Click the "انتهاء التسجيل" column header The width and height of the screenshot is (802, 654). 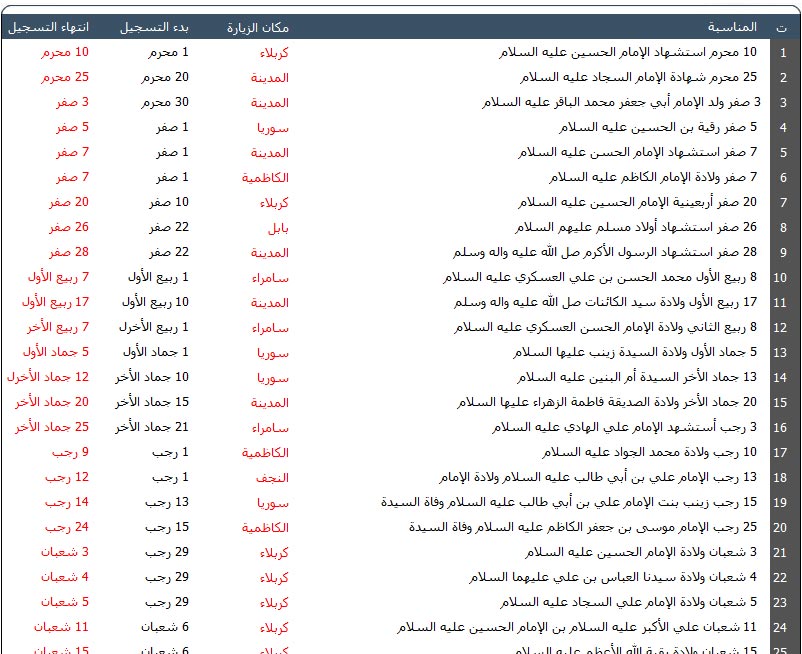46,28
